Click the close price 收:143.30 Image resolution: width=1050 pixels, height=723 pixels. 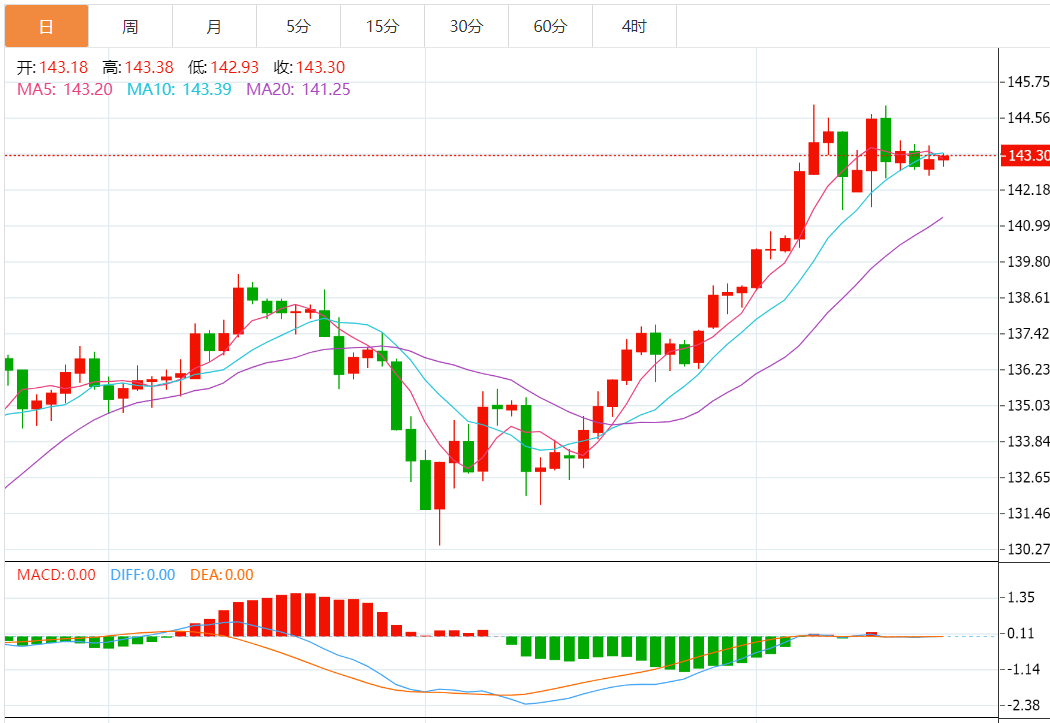point(309,67)
